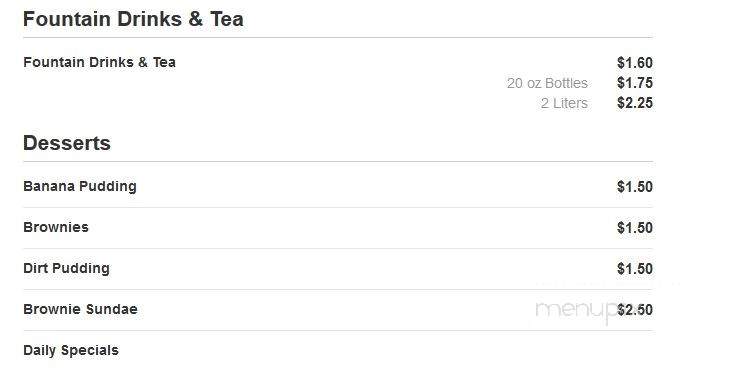The image size is (750, 378).
Task: Click the $1.60 fountain drink price
Action: point(635,63)
